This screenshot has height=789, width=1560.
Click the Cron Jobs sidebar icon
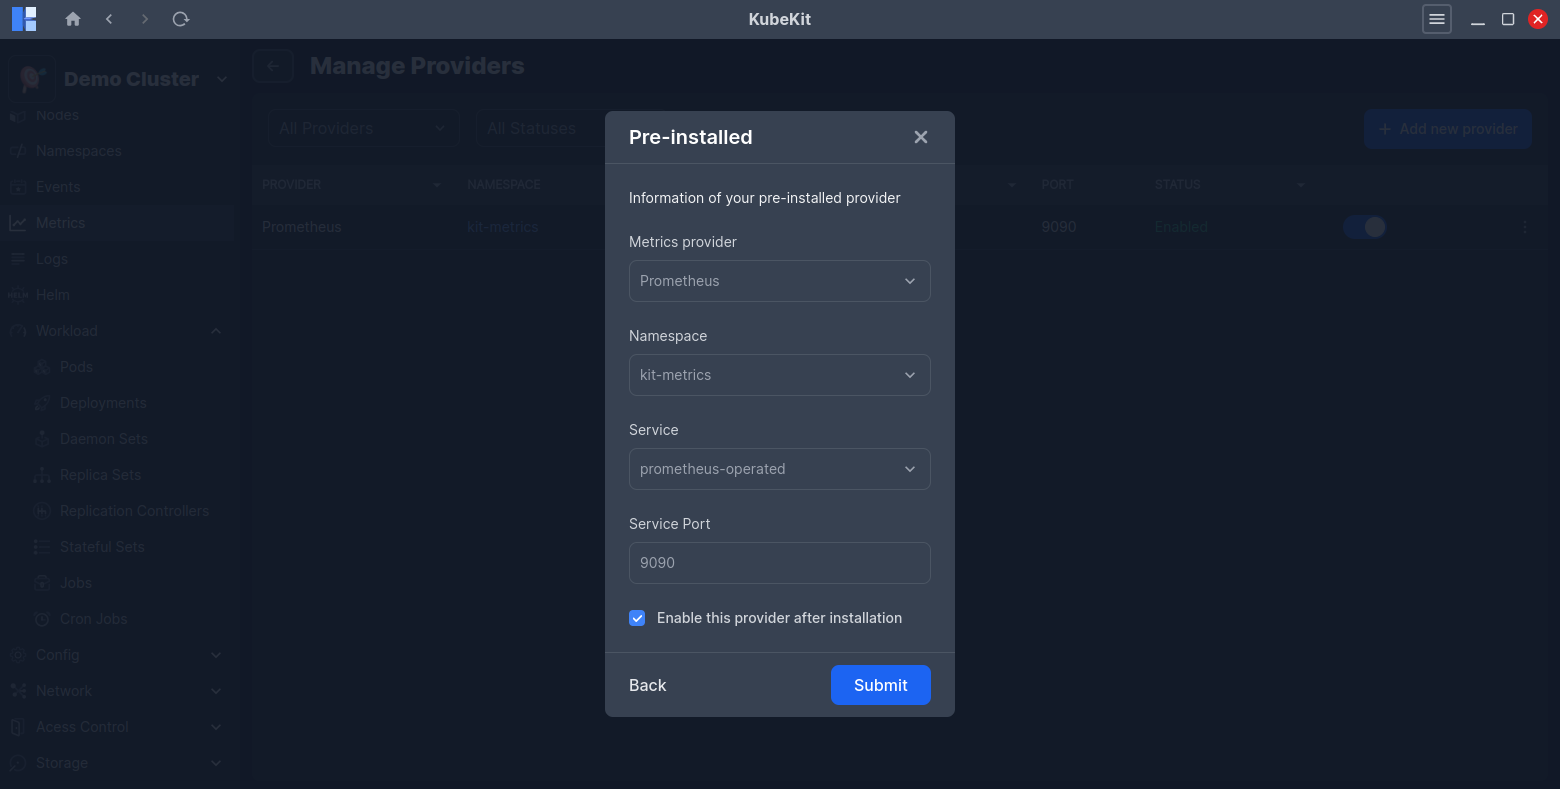pos(42,618)
